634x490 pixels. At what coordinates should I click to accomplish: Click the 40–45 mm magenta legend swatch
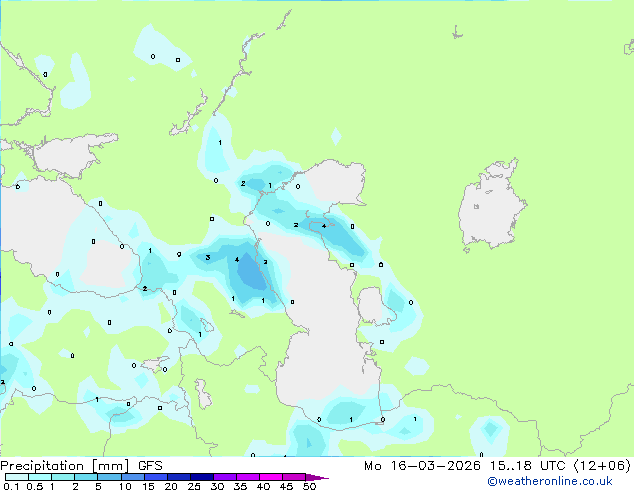[271, 477]
